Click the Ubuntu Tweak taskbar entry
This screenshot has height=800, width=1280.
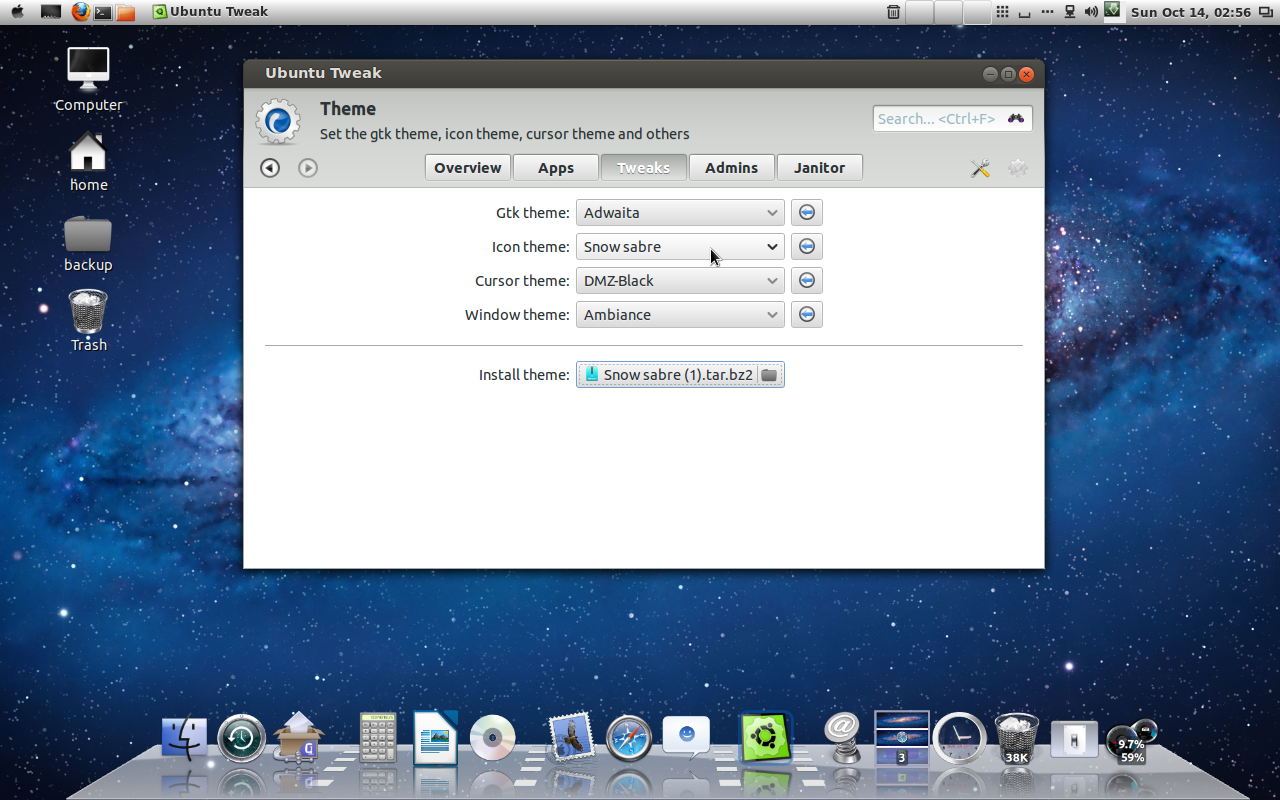click(x=210, y=12)
